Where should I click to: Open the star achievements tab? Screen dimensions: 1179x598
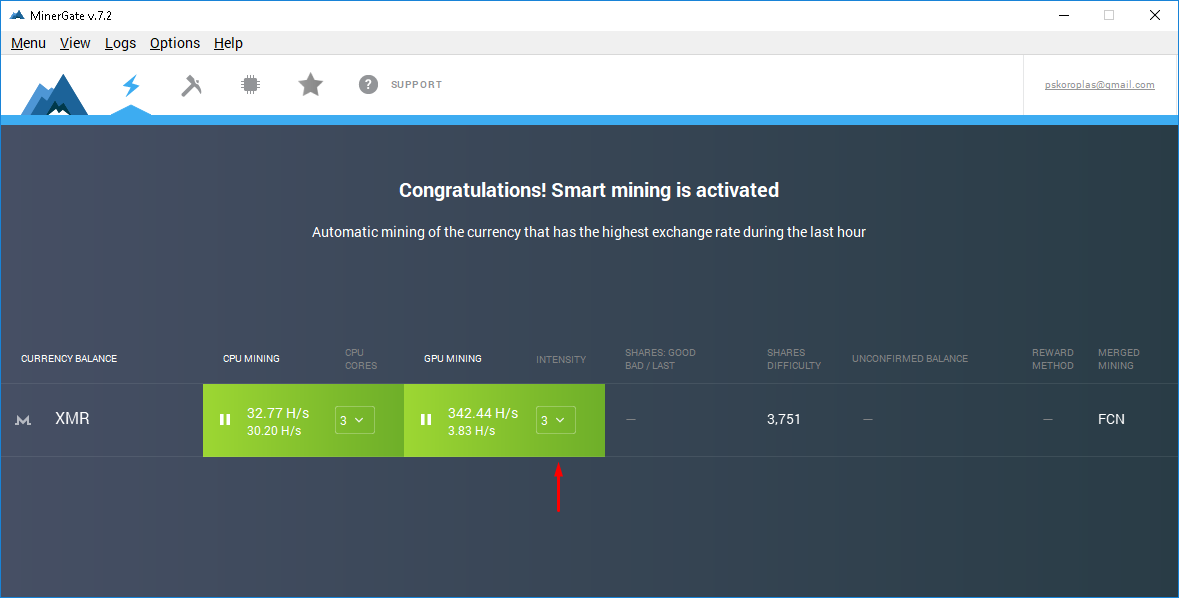(311, 85)
